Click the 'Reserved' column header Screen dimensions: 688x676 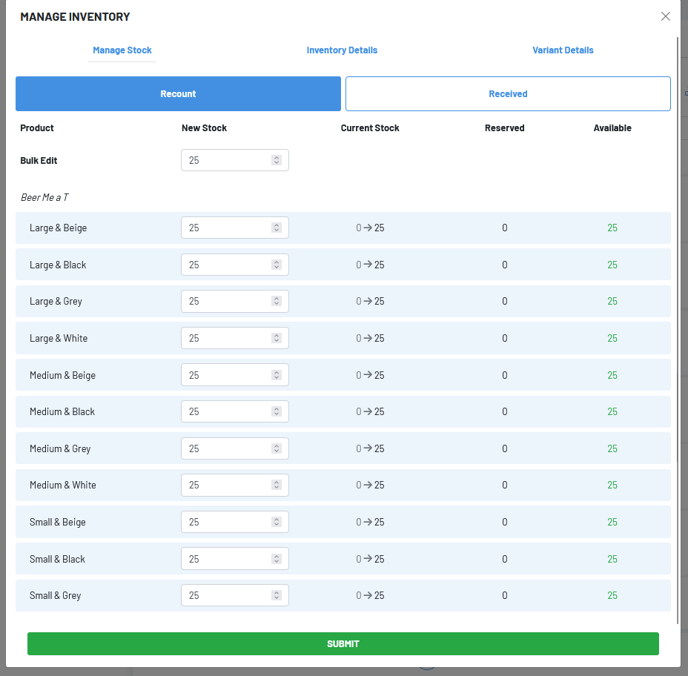pyautogui.click(x=504, y=128)
